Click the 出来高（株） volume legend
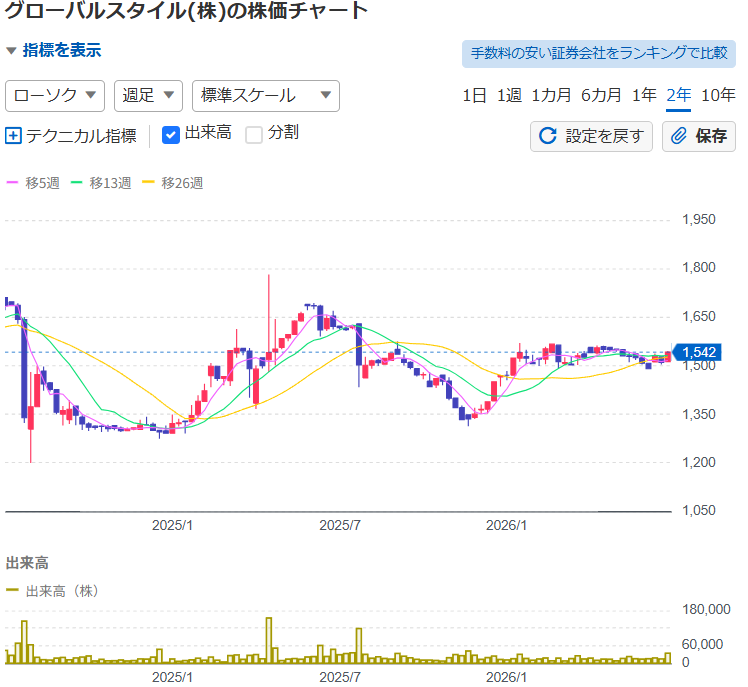Image resolution: width=748 pixels, height=687 pixels. coord(52,592)
